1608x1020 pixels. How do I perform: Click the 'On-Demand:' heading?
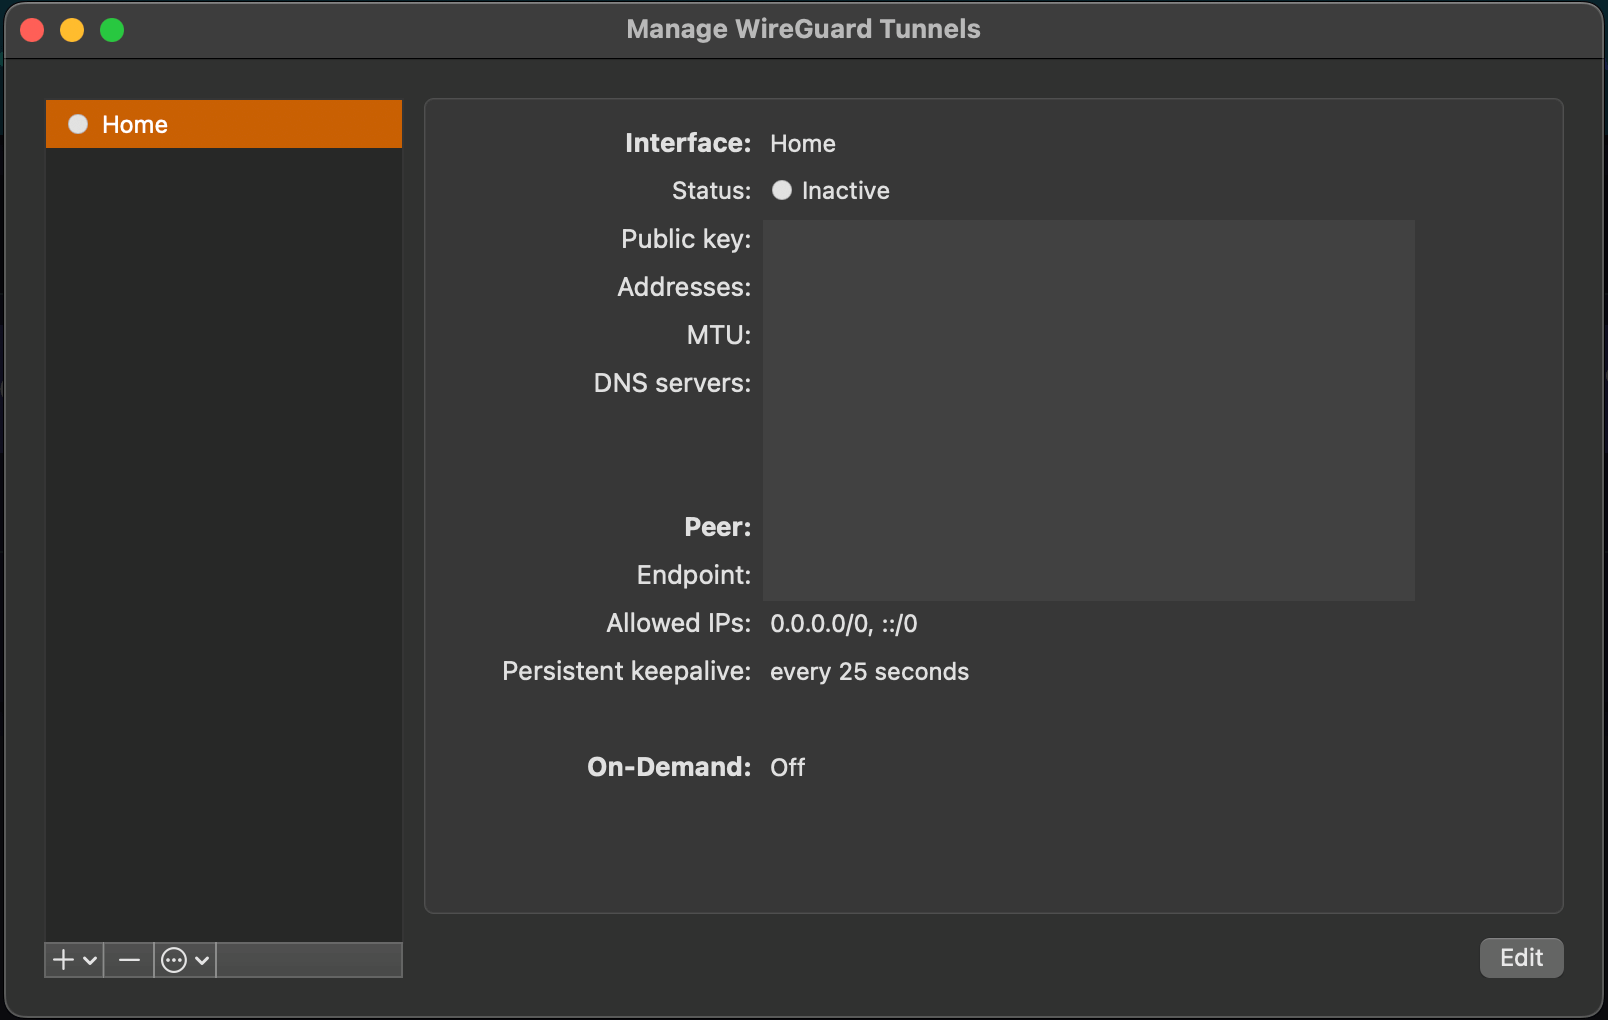[x=669, y=767]
